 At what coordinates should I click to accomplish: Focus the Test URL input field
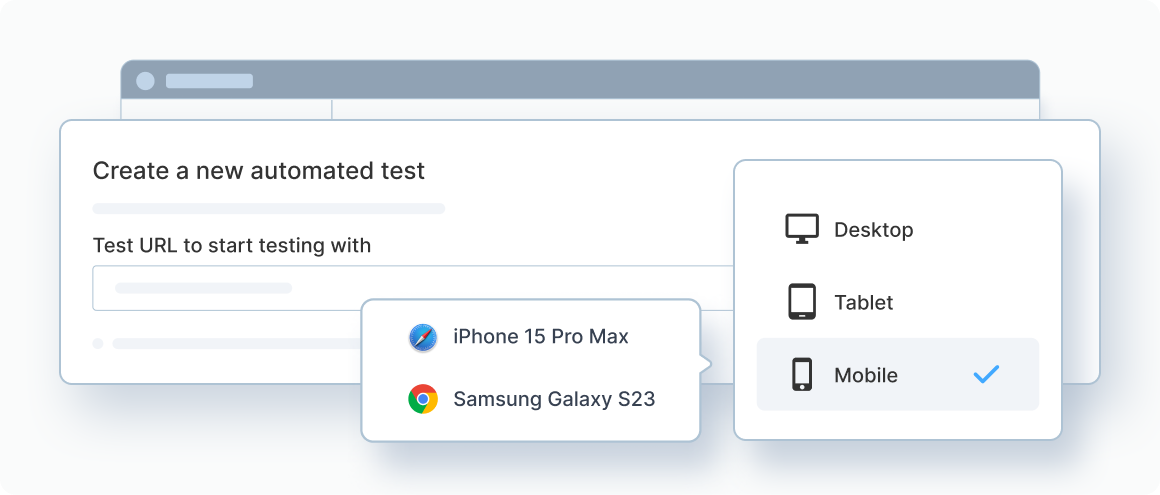pos(400,288)
